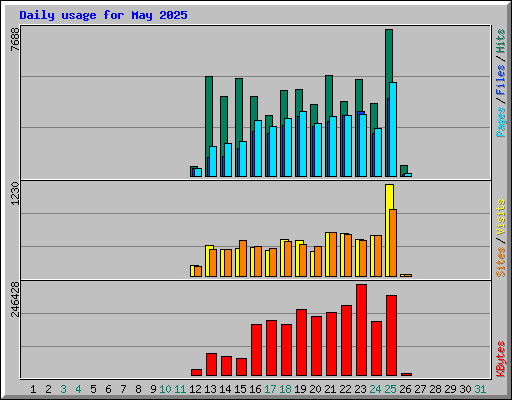512x400 pixels.
Task: Click green day label 31
Action: coord(480,389)
